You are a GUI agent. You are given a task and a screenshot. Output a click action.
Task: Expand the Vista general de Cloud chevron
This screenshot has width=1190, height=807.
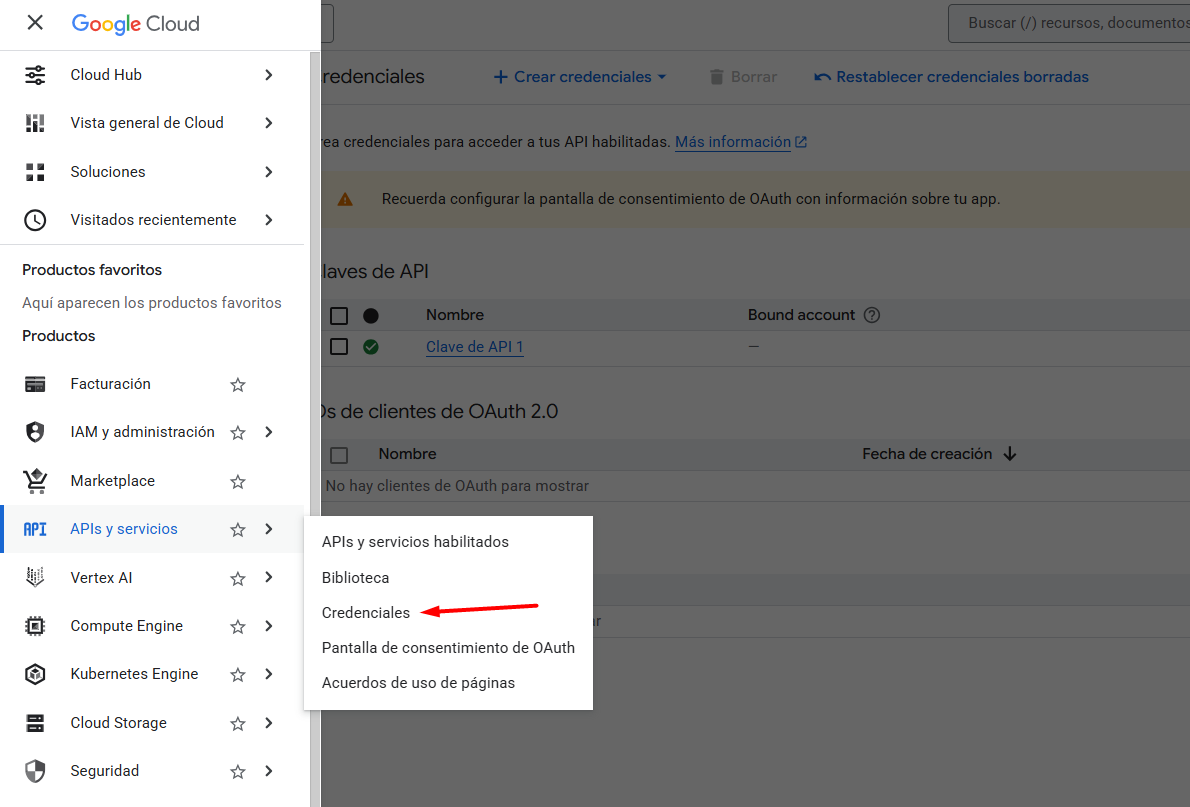[x=269, y=123]
